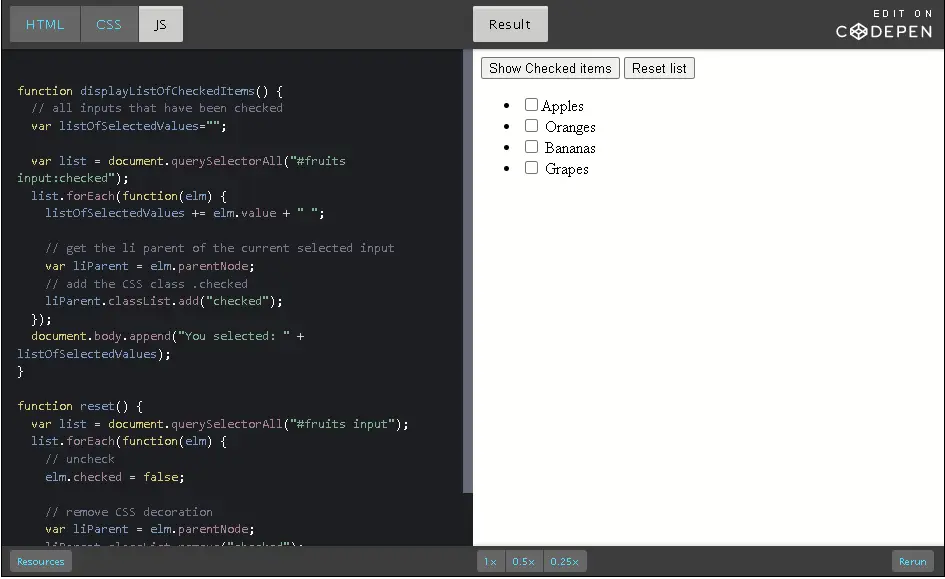The image size is (945, 579).
Task: Open the Result tab
Action: [510, 25]
